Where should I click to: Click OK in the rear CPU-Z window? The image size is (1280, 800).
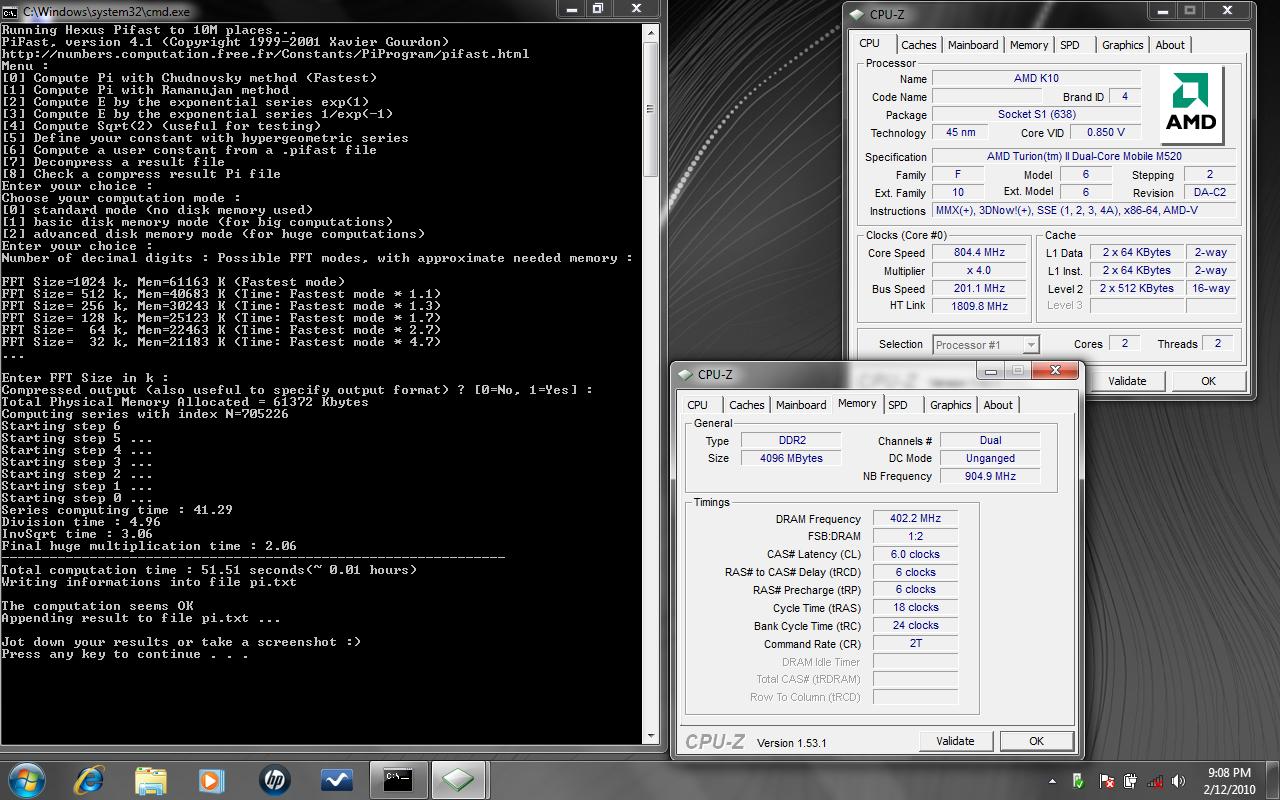pyautogui.click(x=1208, y=381)
